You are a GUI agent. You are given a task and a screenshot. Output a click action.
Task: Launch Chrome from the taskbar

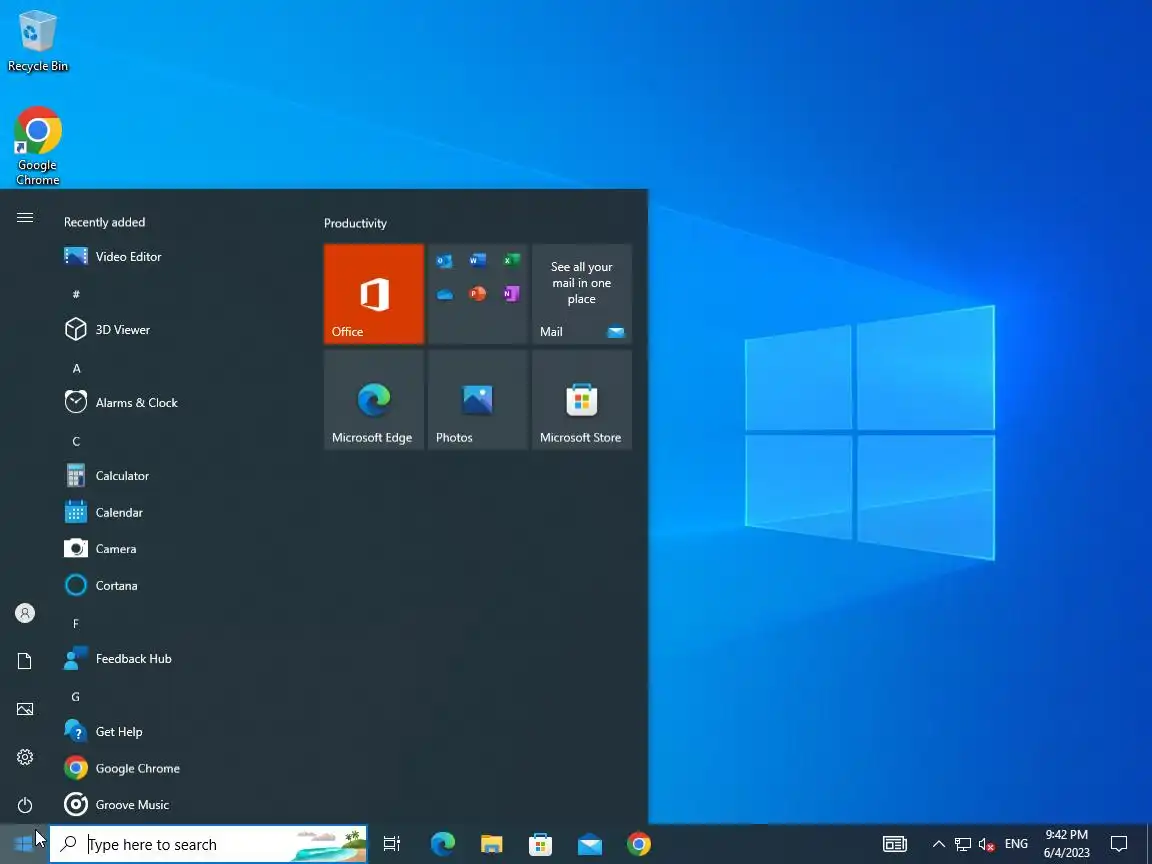point(639,844)
